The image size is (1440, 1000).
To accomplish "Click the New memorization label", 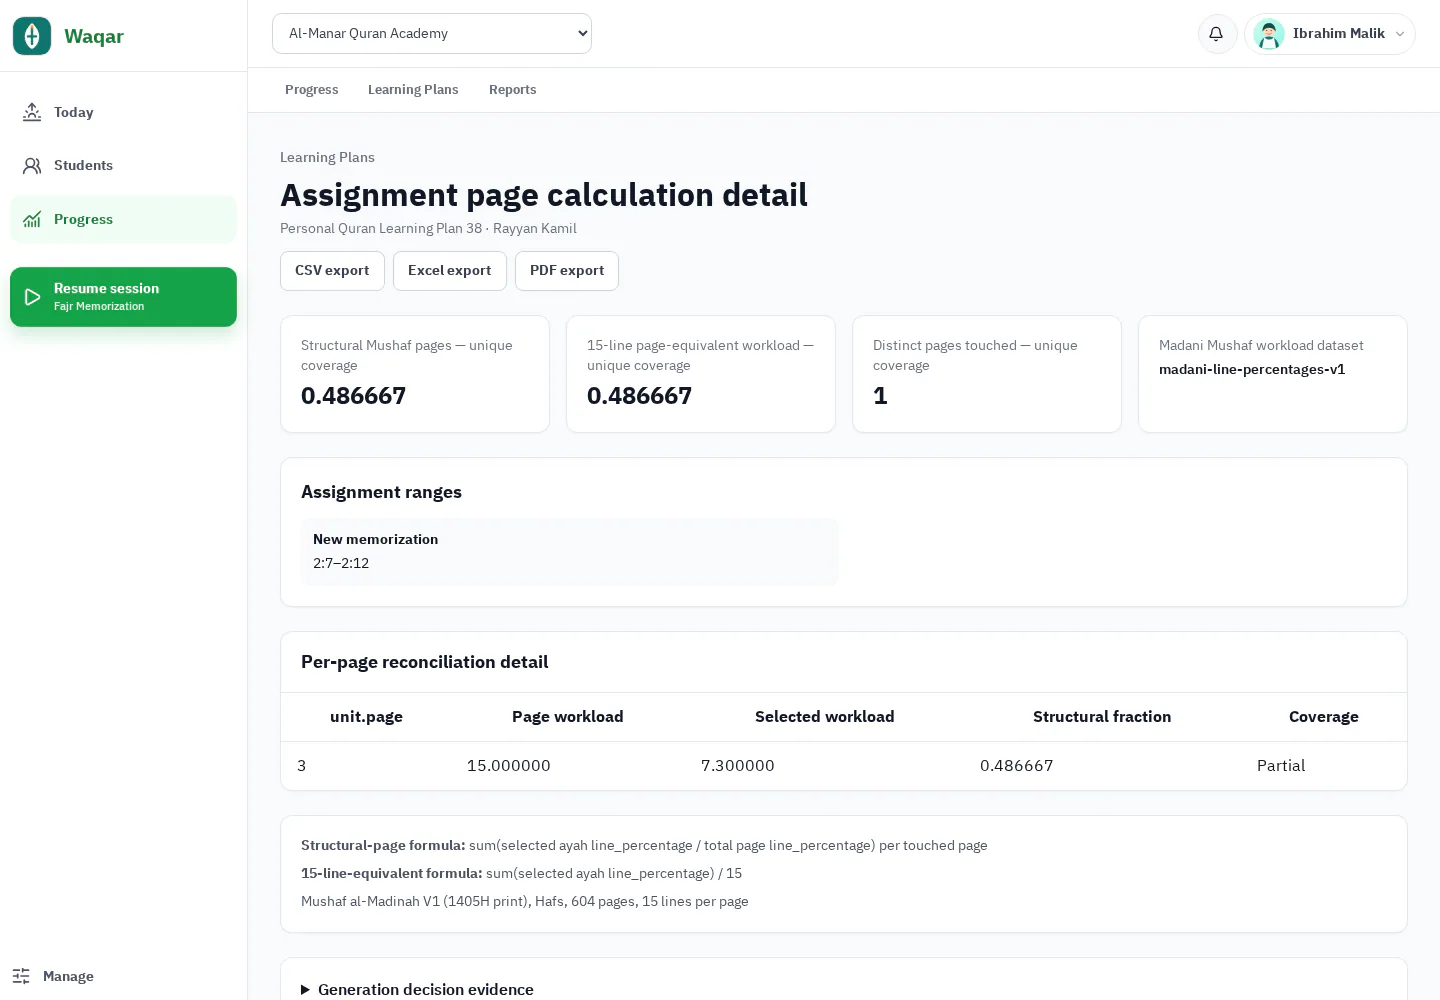I will (x=376, y=539).
